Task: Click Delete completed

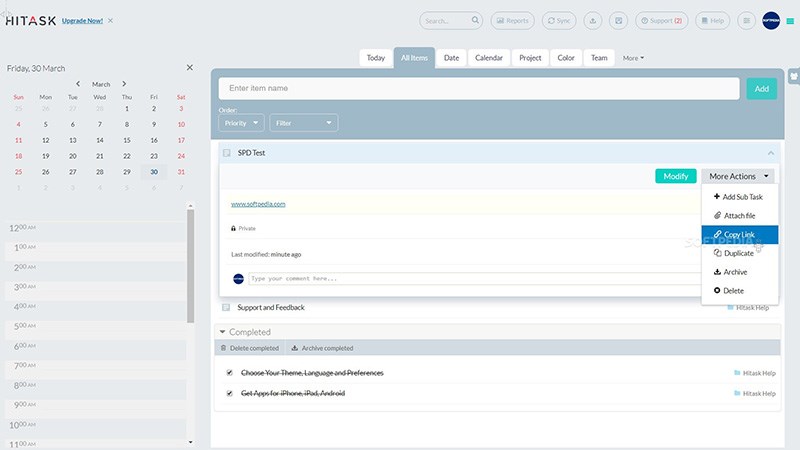Action: pos(250,348)
